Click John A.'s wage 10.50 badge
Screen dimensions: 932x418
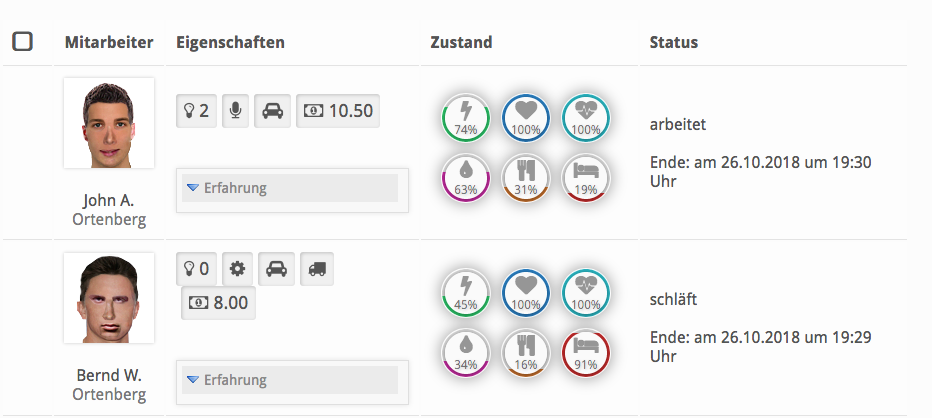[x=339, y=110]
